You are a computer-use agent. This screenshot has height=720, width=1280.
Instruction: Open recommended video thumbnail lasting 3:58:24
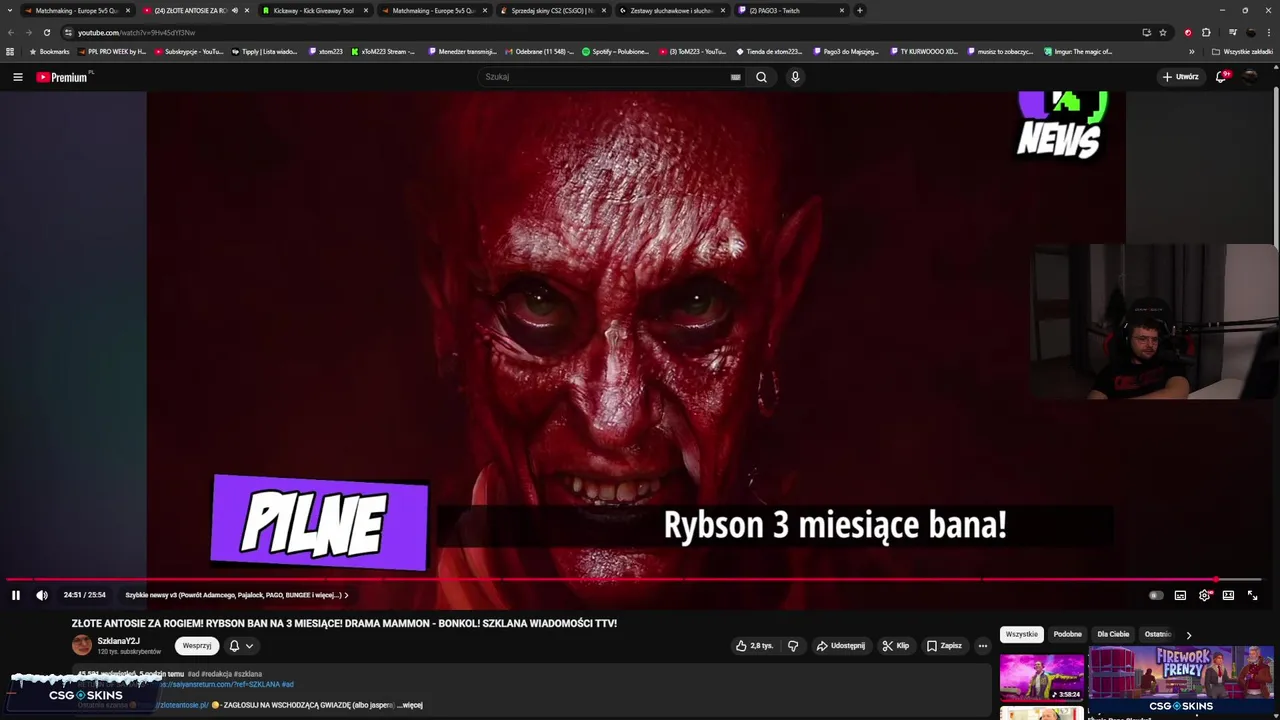(x=1042, y=678)
